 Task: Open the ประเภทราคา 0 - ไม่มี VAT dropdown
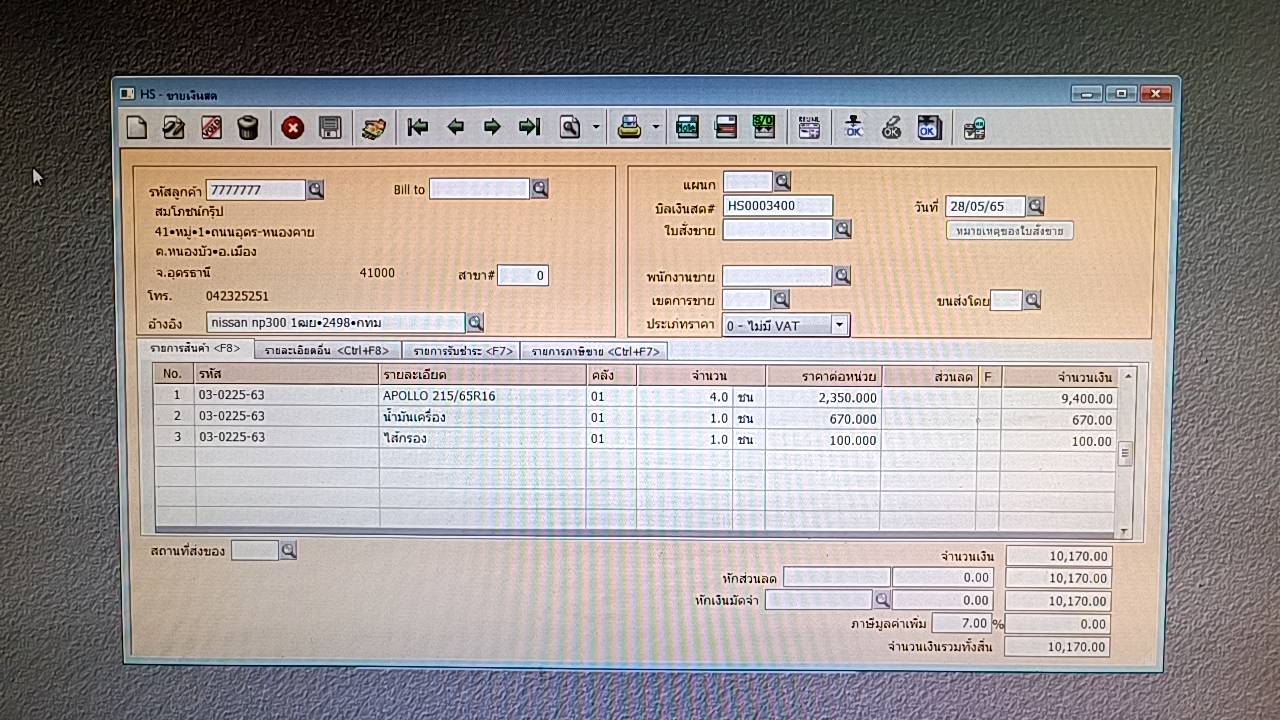[x=839, y=325]
